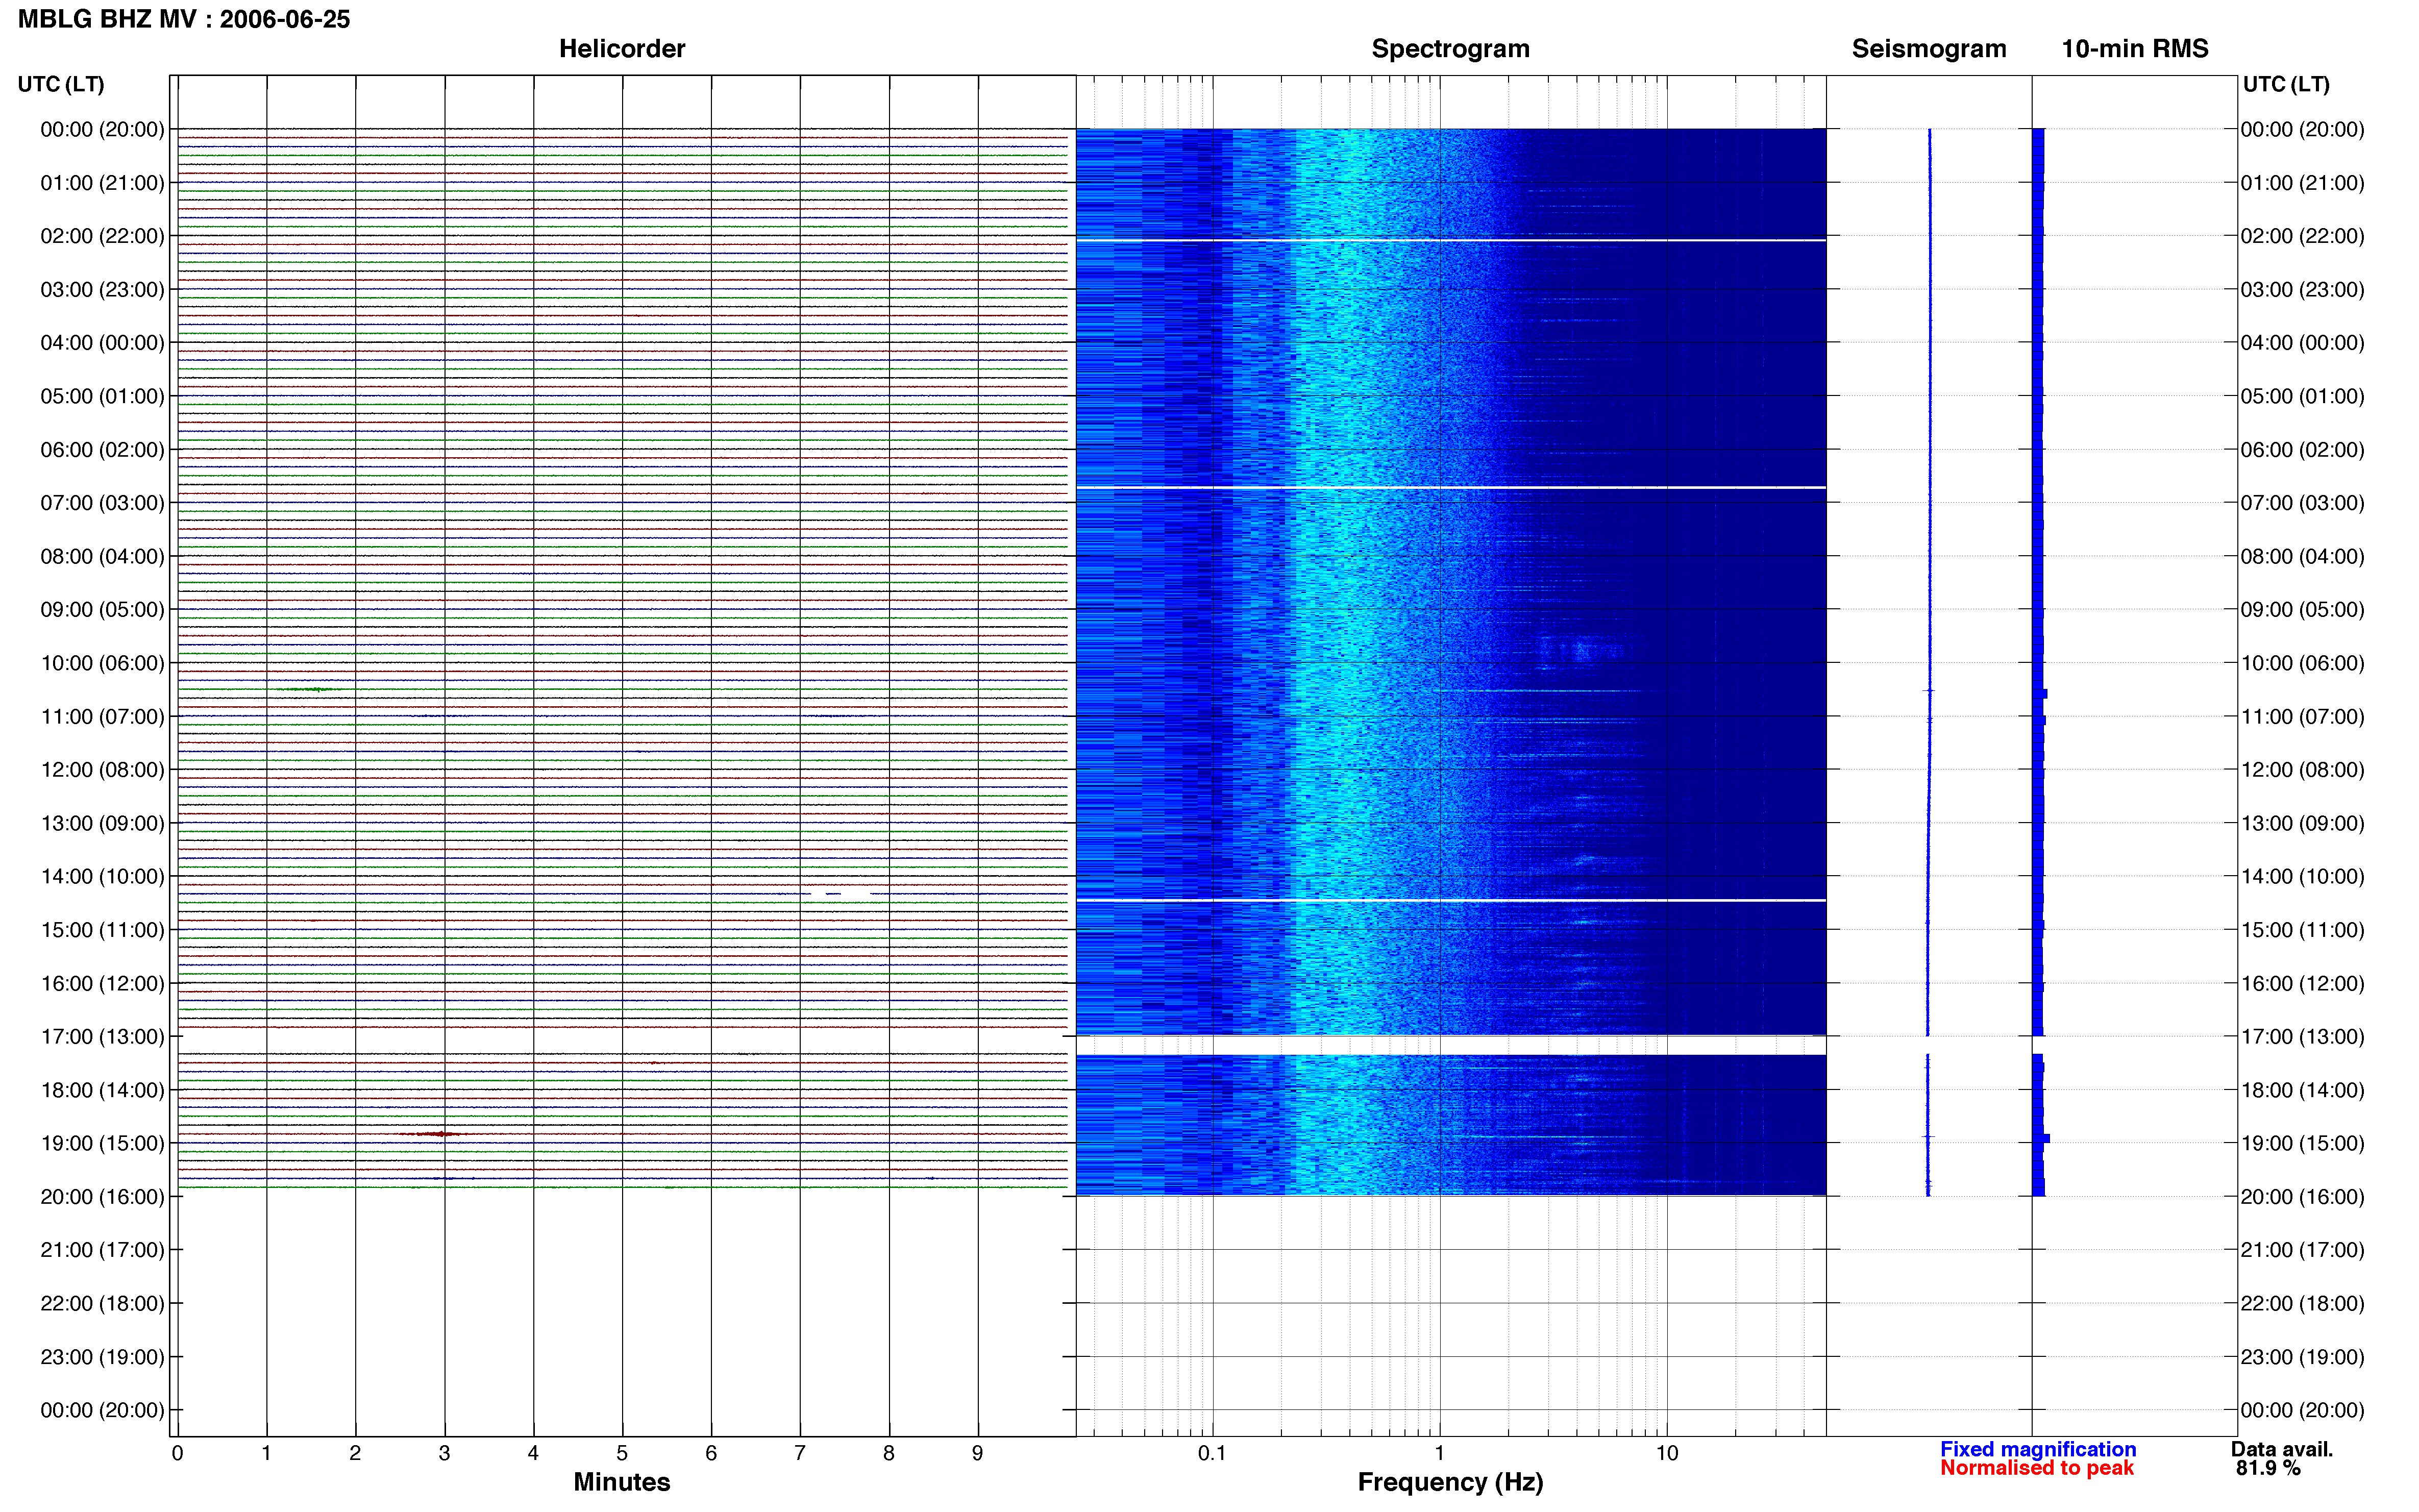
Task: Click the minute '7' tick label
Action: [800, 1453]
